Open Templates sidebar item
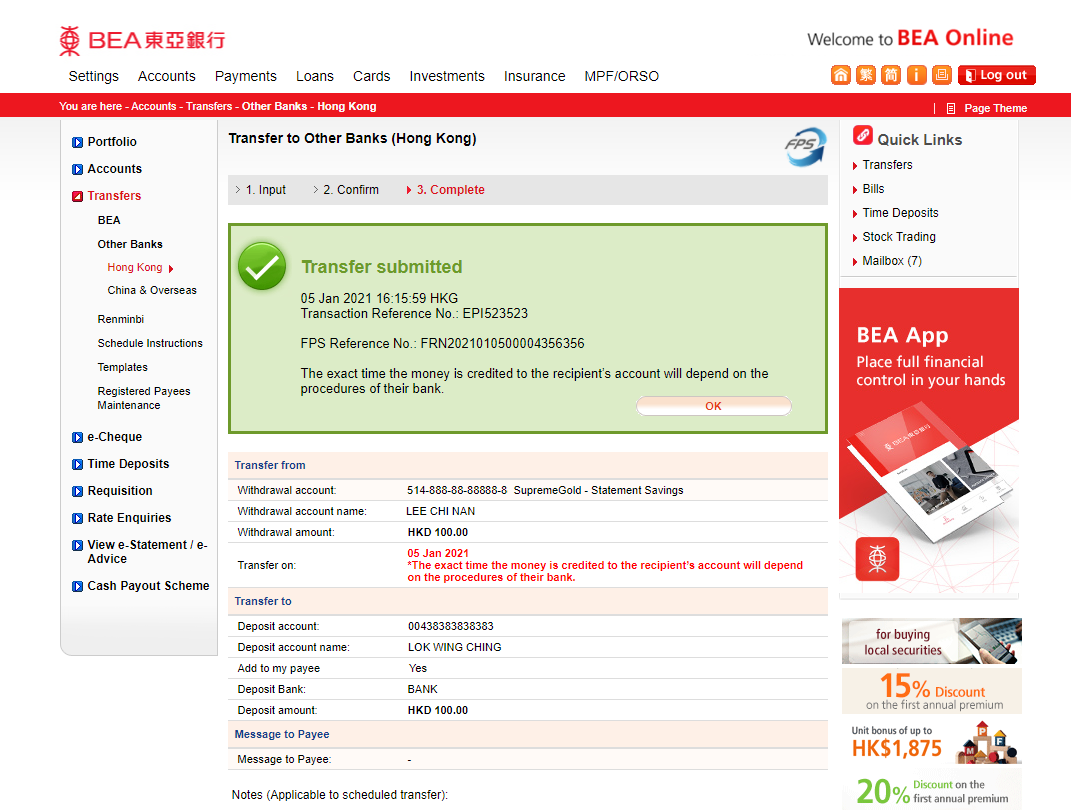This screenshot has height=810, width=1071. 122,367
